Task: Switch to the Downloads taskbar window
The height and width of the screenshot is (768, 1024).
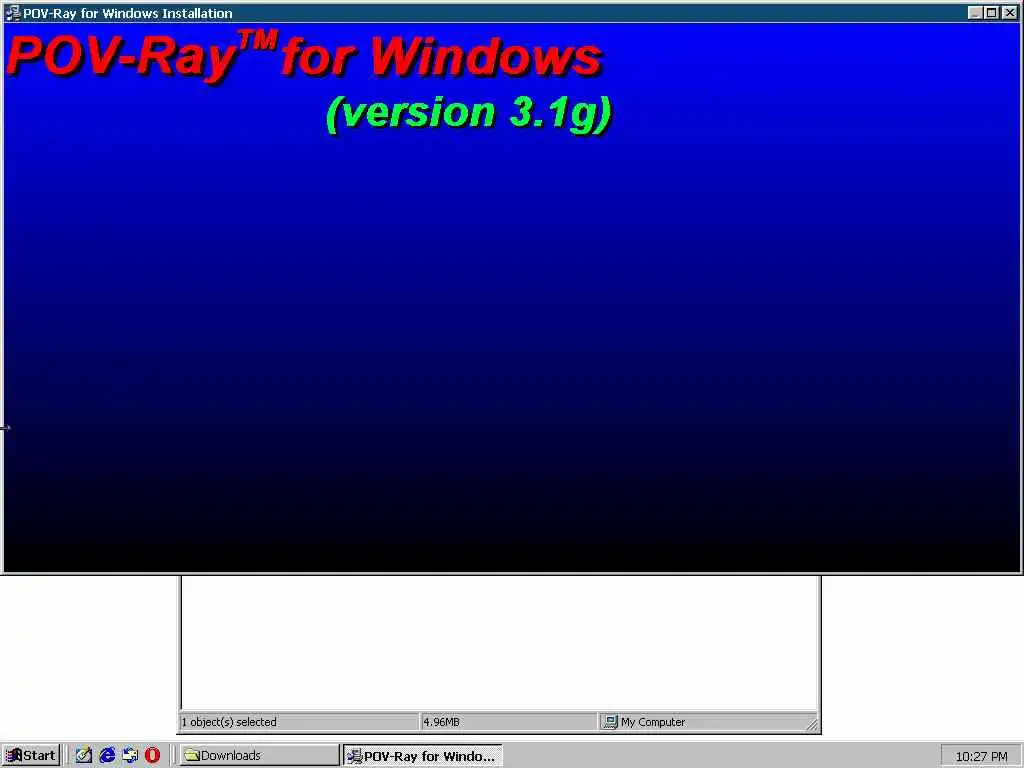Action: coord(259,756)
